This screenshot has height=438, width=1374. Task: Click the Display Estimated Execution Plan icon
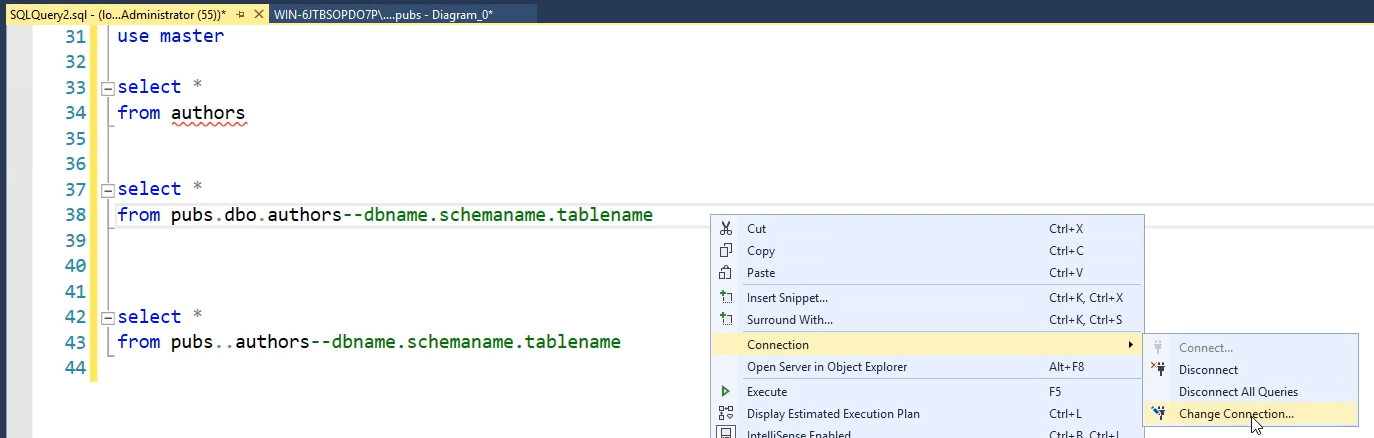(x=727, y=414)
